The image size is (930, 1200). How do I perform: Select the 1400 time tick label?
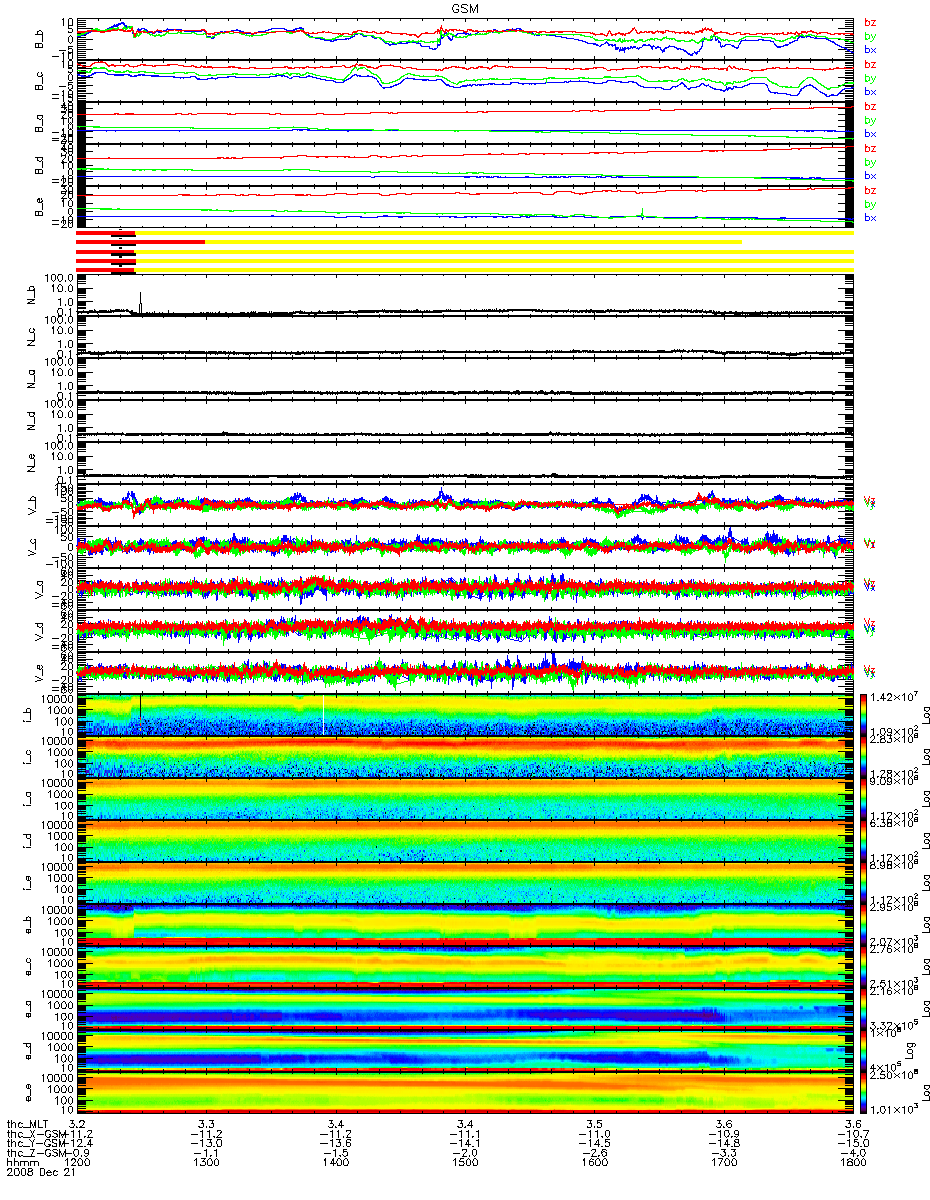[335, 1163]
